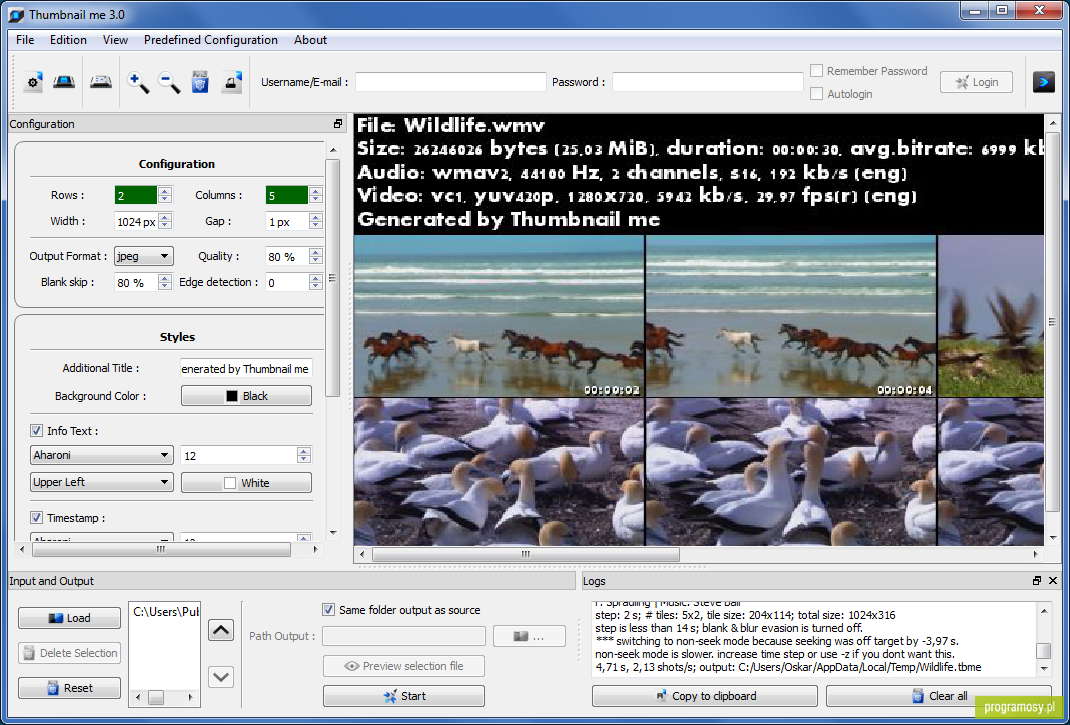Click the Path Output text field
Viewport: 1070px width, 725px height.
point(404,636)
